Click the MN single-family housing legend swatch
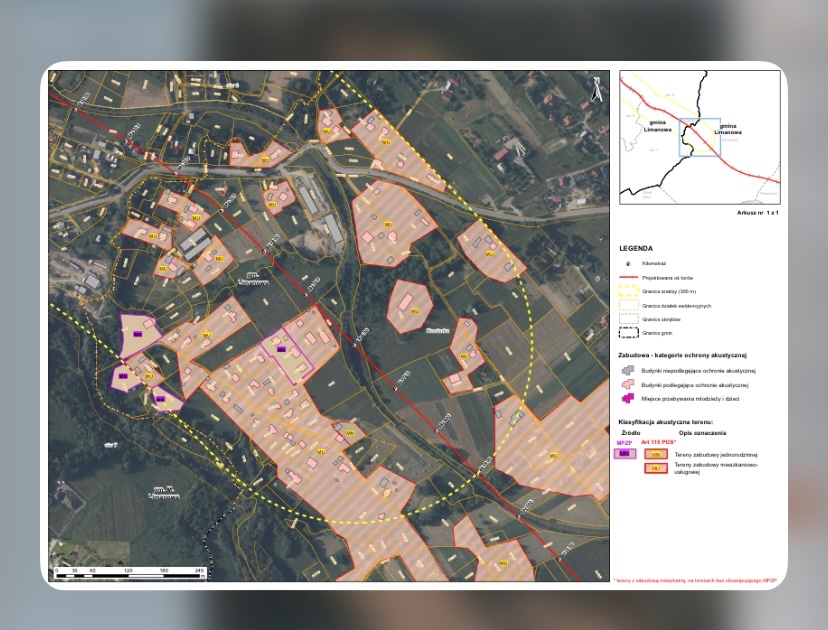This screenshot has width=828, height=630. tap(657, 454)
